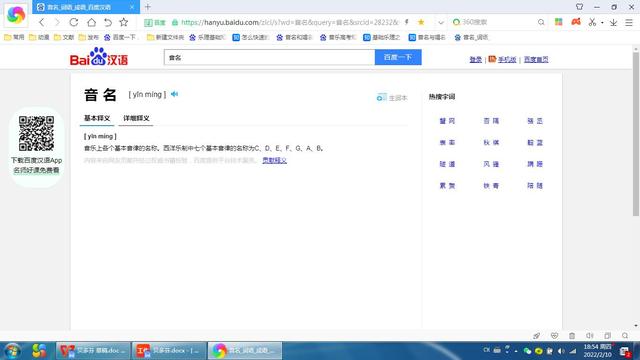The height and width of the screenshot is (360, 640).
Task: Click the hollow star bookmark icon in toolbar
Action: pyautogui.click(x=124, y=22)
